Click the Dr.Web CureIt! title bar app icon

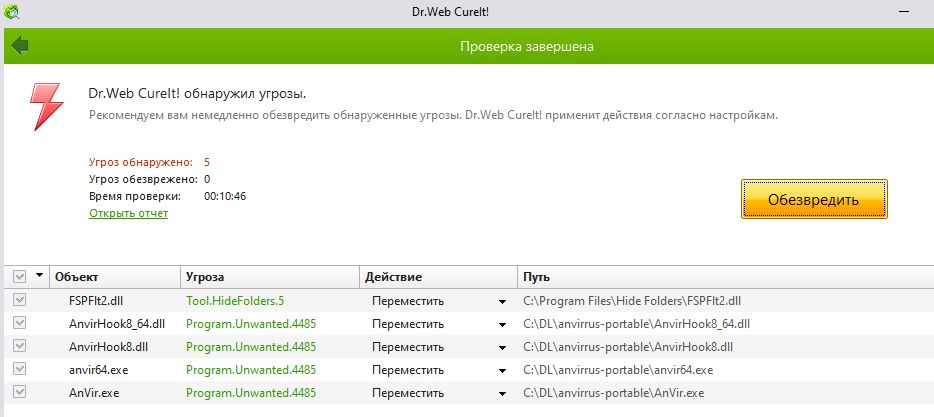click(11, 11)
